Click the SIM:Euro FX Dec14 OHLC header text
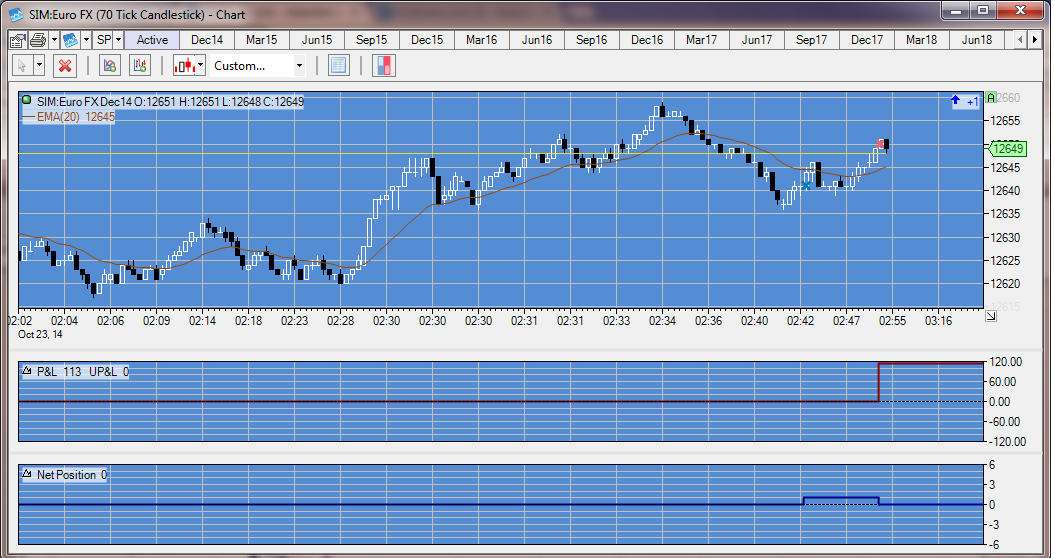The width and height of the screenshot is (1054, 558). [170, 102]
